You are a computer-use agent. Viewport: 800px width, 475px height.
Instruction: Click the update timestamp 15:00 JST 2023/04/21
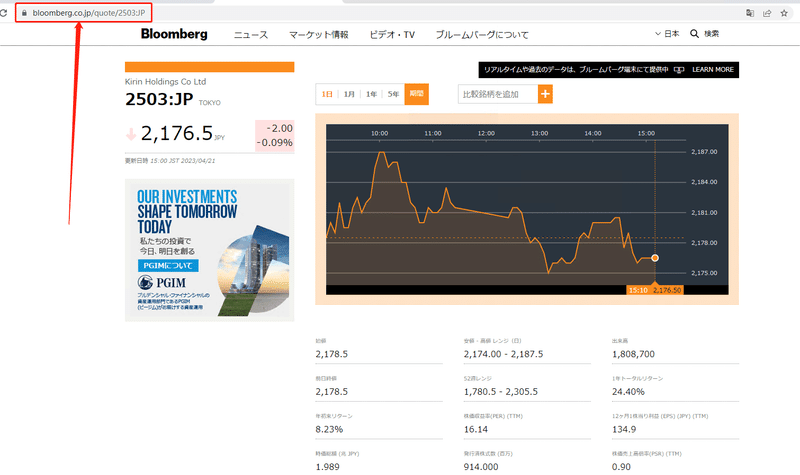[183, 161]
